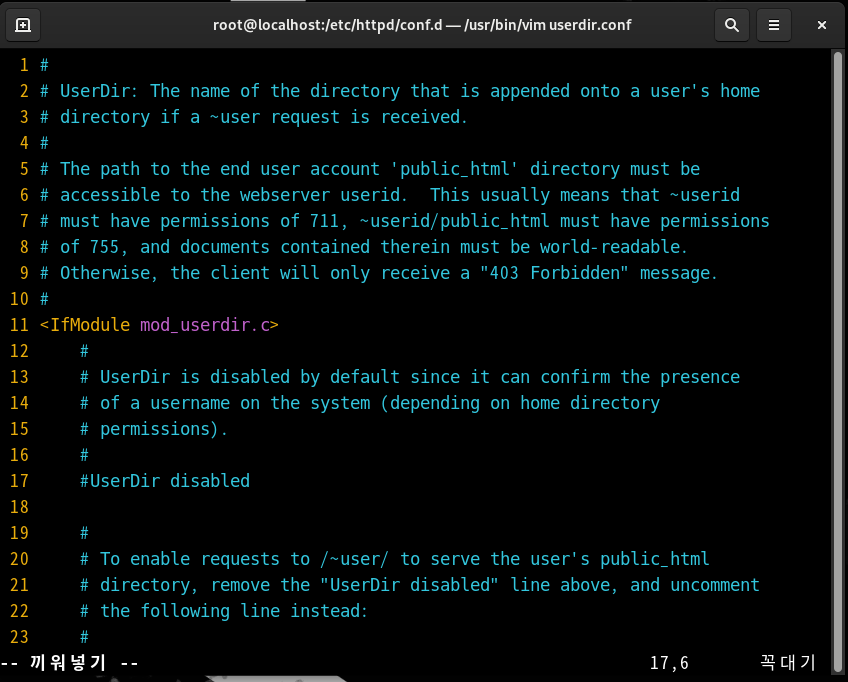
Task: Click the vertical scrollbar thumb
Action: pyautogui.click(x=838, y=362)
